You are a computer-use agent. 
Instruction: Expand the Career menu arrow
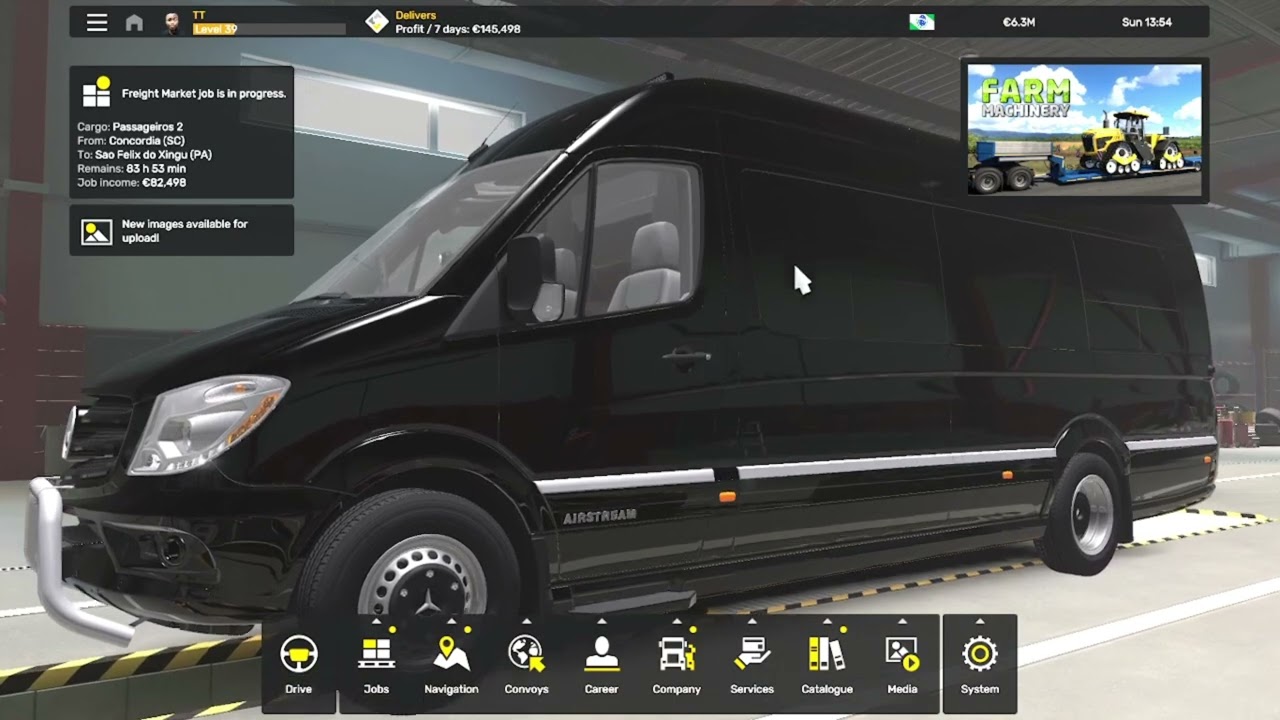click(x=602, y=621)
